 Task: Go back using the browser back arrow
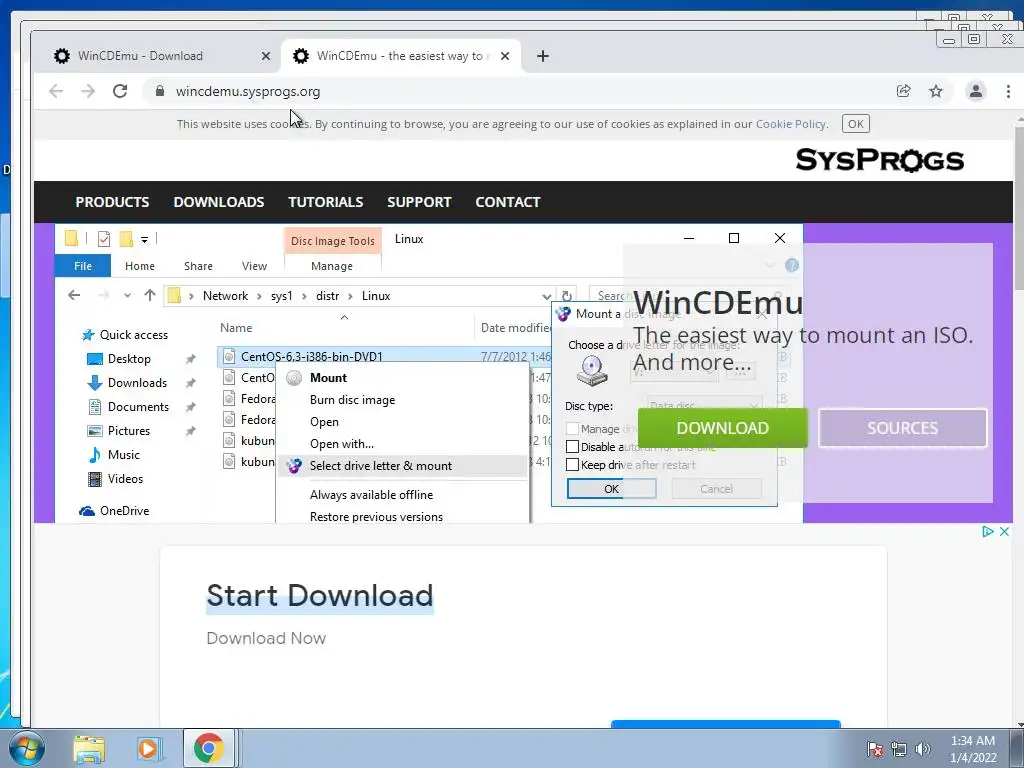(56, 91)
